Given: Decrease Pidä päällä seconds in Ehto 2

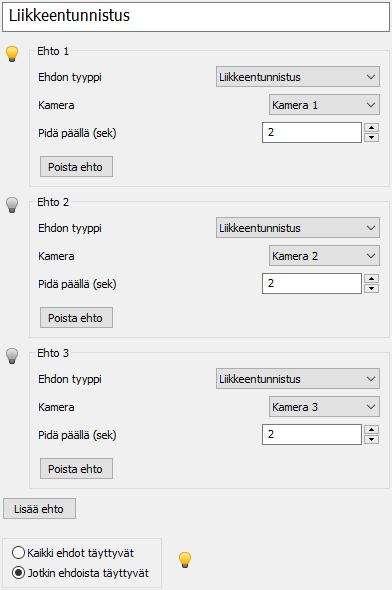Looking at the screenshot, I should point(371,289).
